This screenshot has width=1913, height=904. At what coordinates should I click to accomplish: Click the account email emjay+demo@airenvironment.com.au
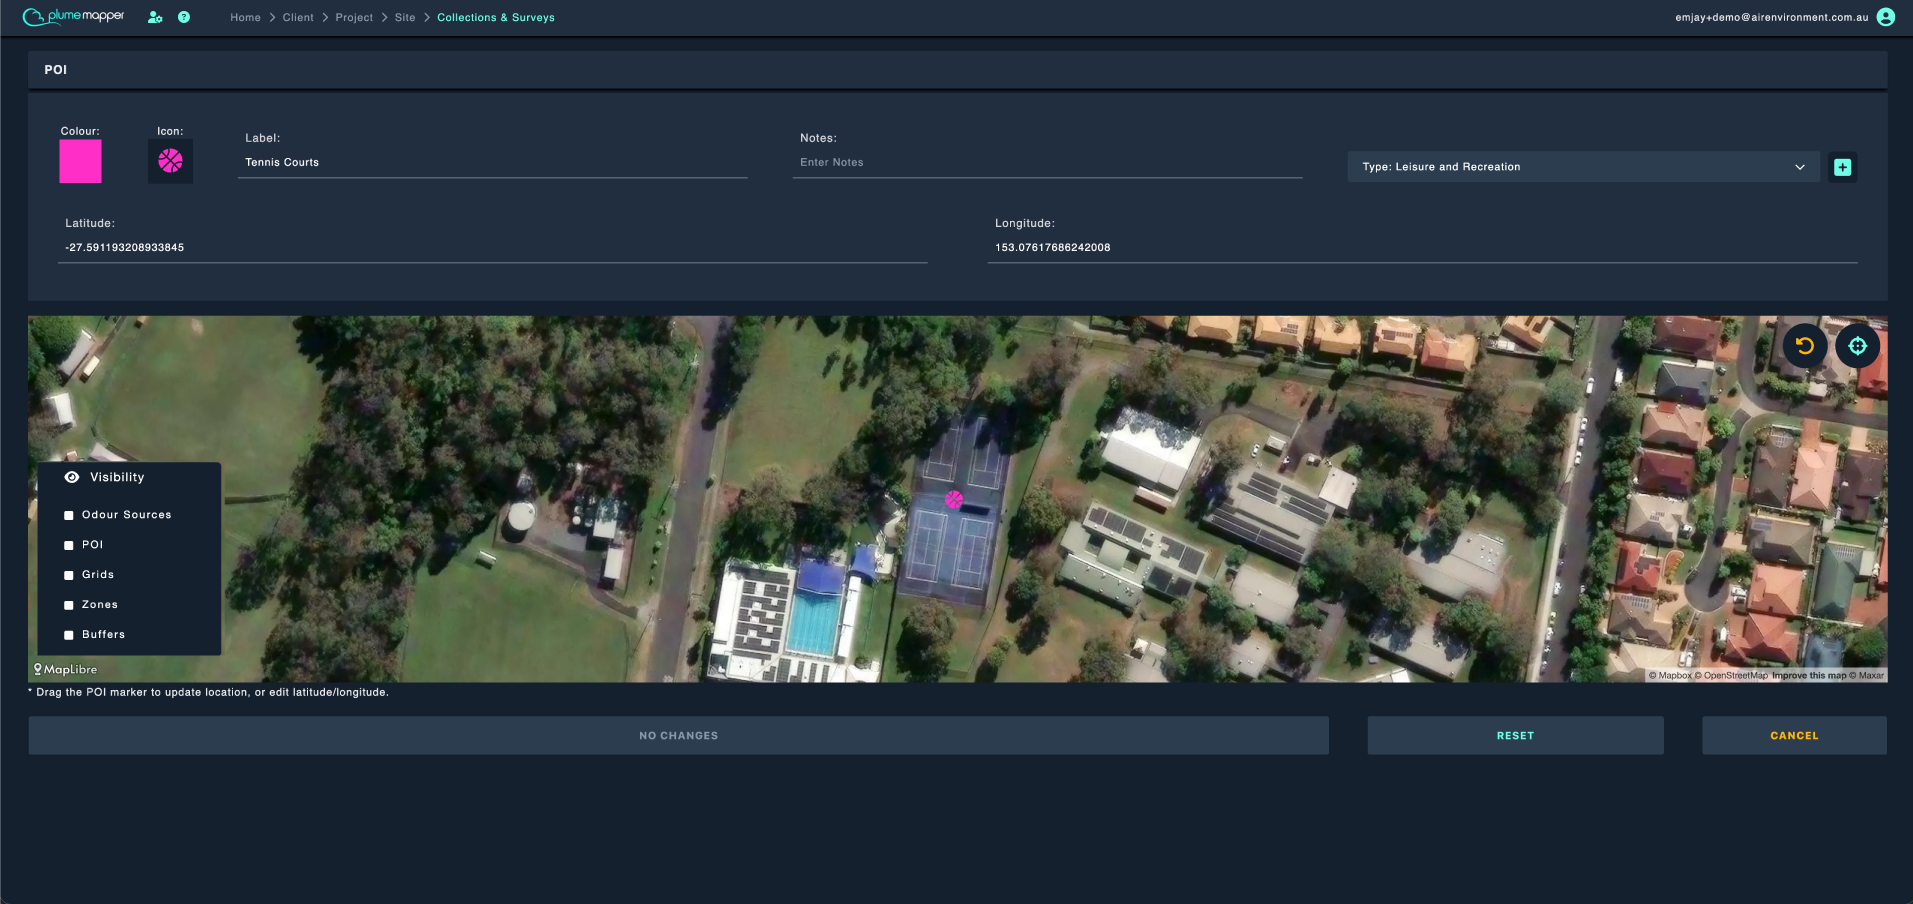(x=1771, y=17)
